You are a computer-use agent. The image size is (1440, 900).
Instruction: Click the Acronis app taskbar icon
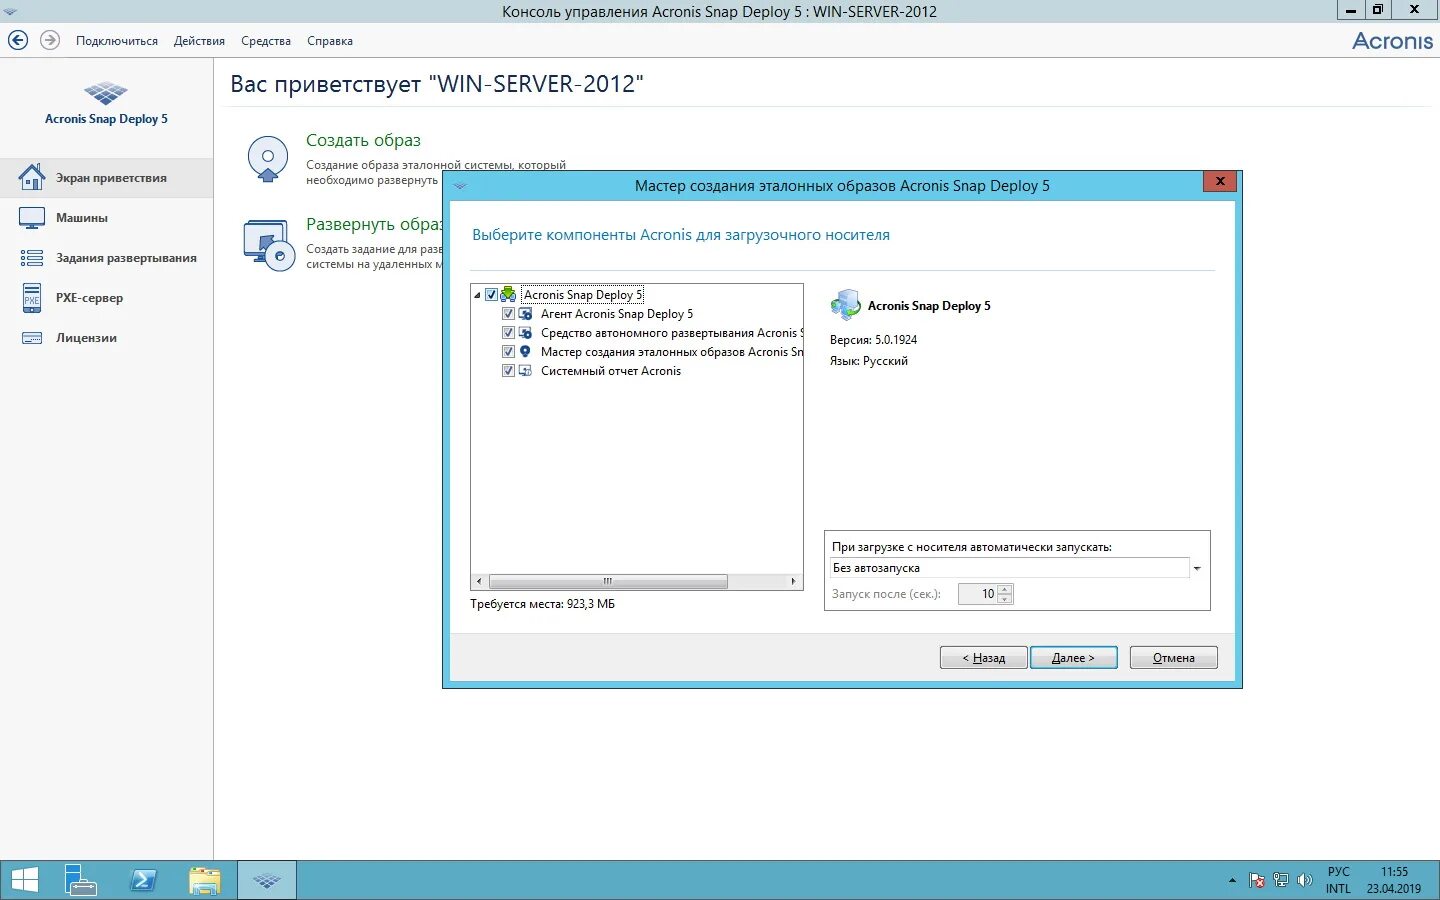pyautogui.click(x=267, y=880)
